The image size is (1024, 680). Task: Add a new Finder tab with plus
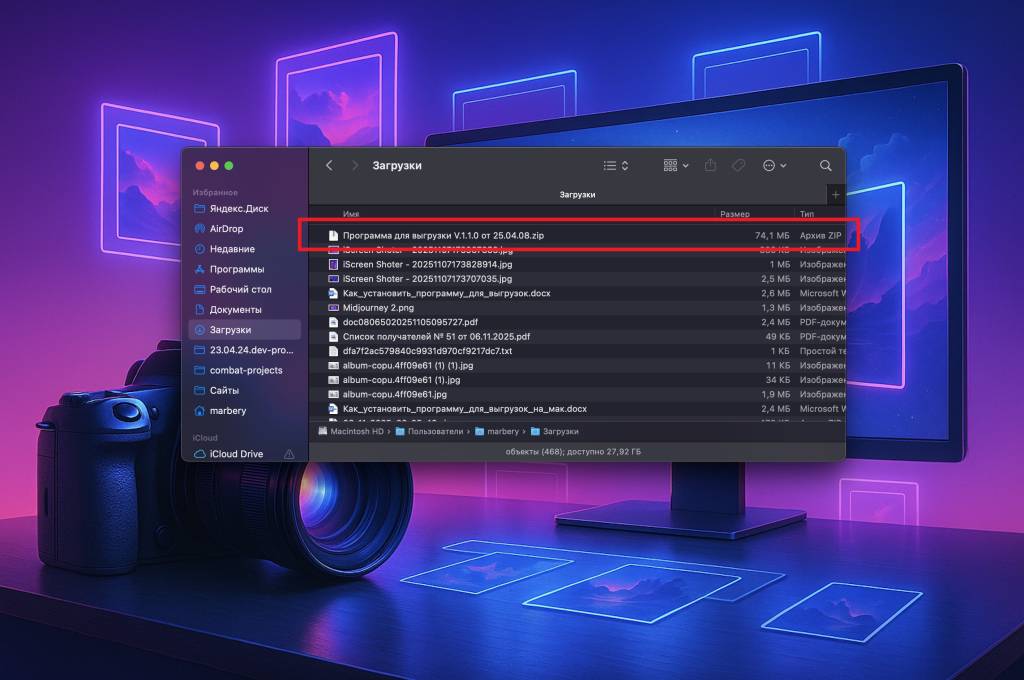(835, 194)
